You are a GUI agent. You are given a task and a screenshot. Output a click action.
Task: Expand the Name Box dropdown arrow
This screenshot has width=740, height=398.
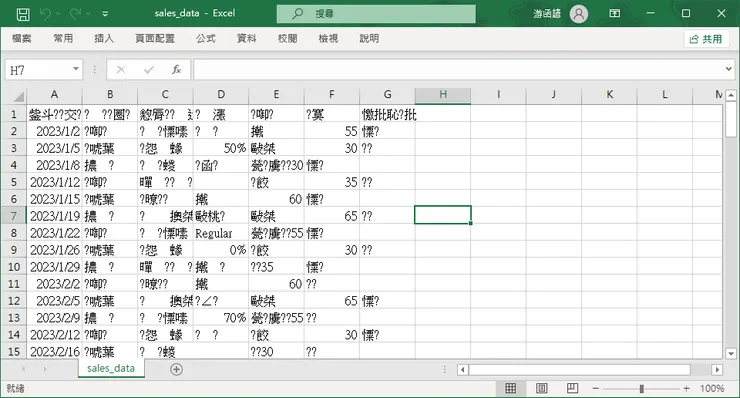tap(76, 70)
